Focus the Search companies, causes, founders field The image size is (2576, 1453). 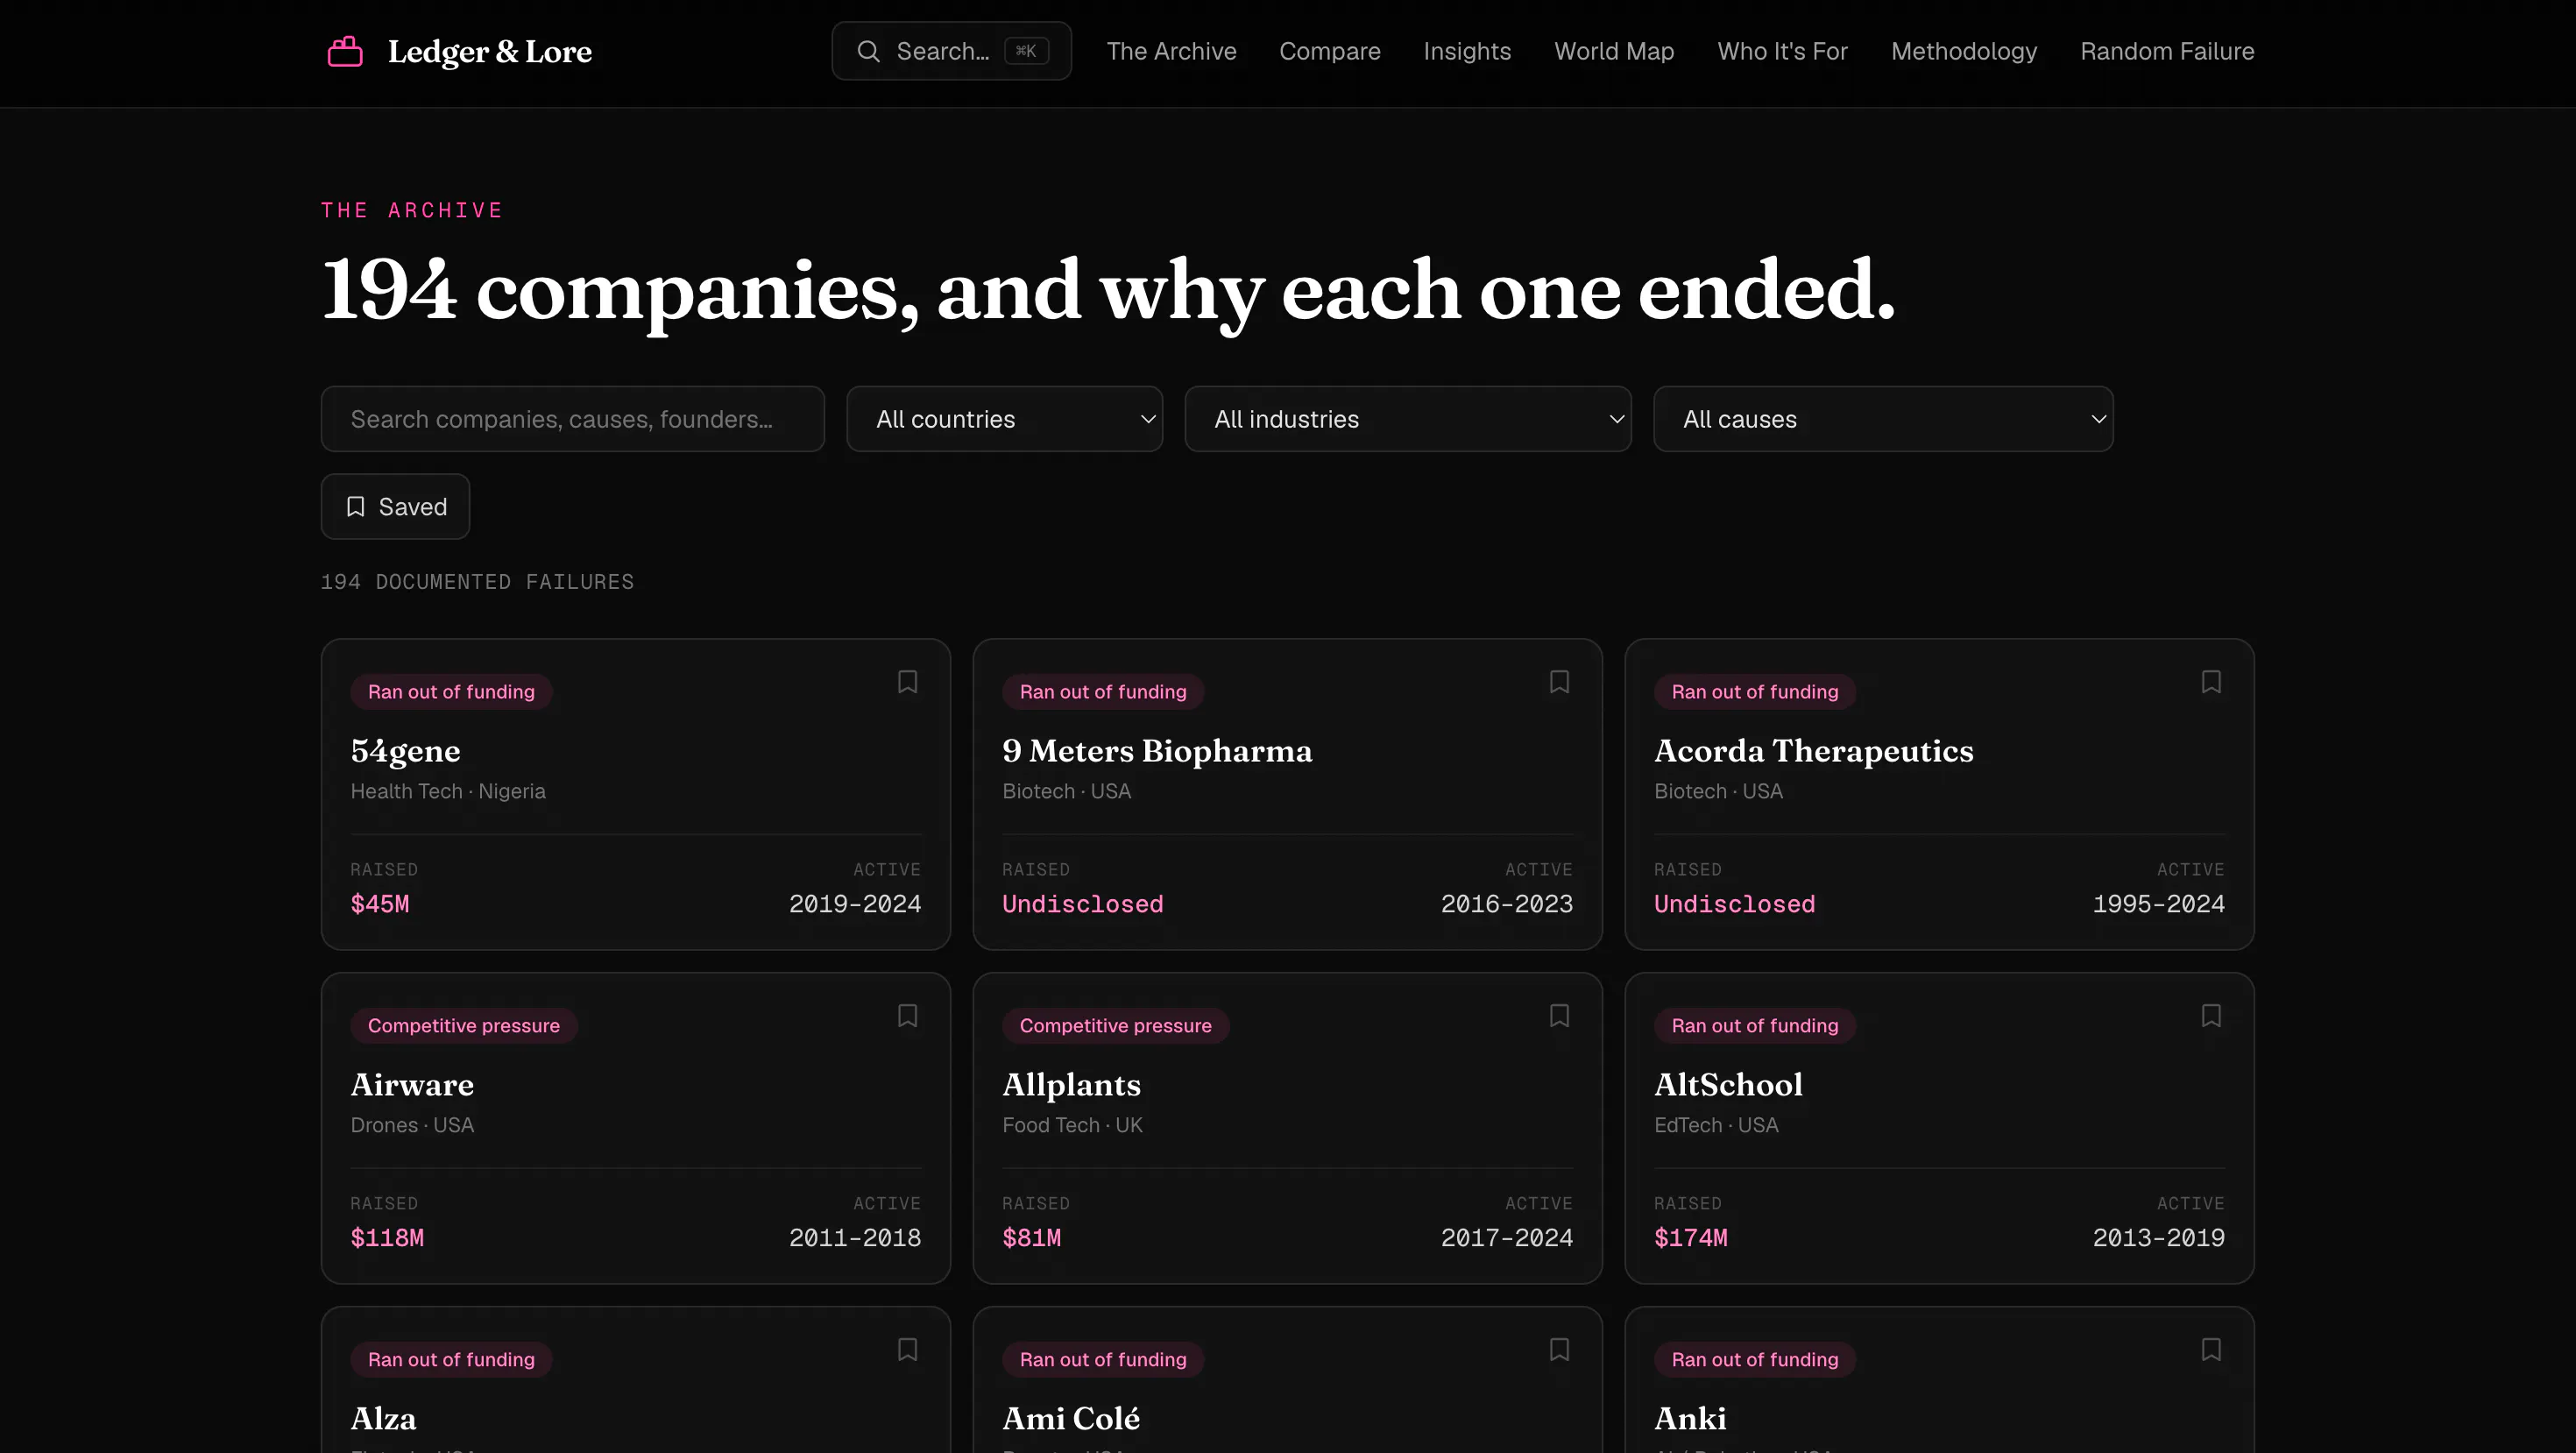click(572, 419)
